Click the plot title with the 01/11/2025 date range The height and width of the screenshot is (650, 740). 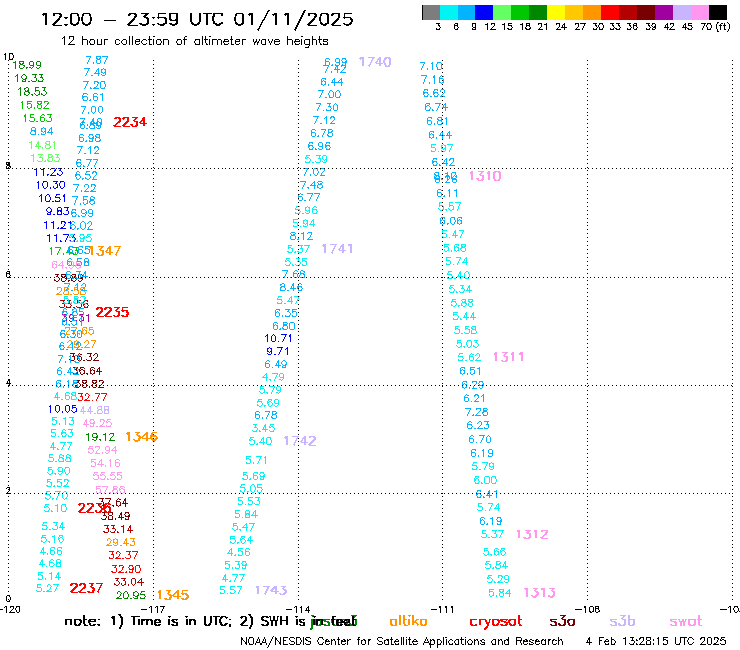tap(197, 19)
